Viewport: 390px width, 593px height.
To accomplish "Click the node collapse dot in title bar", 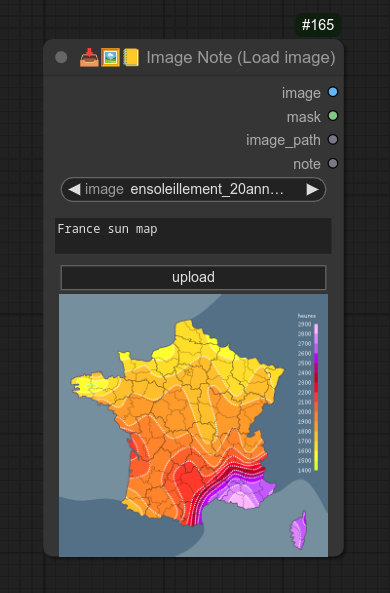I will tap(61, 57).
